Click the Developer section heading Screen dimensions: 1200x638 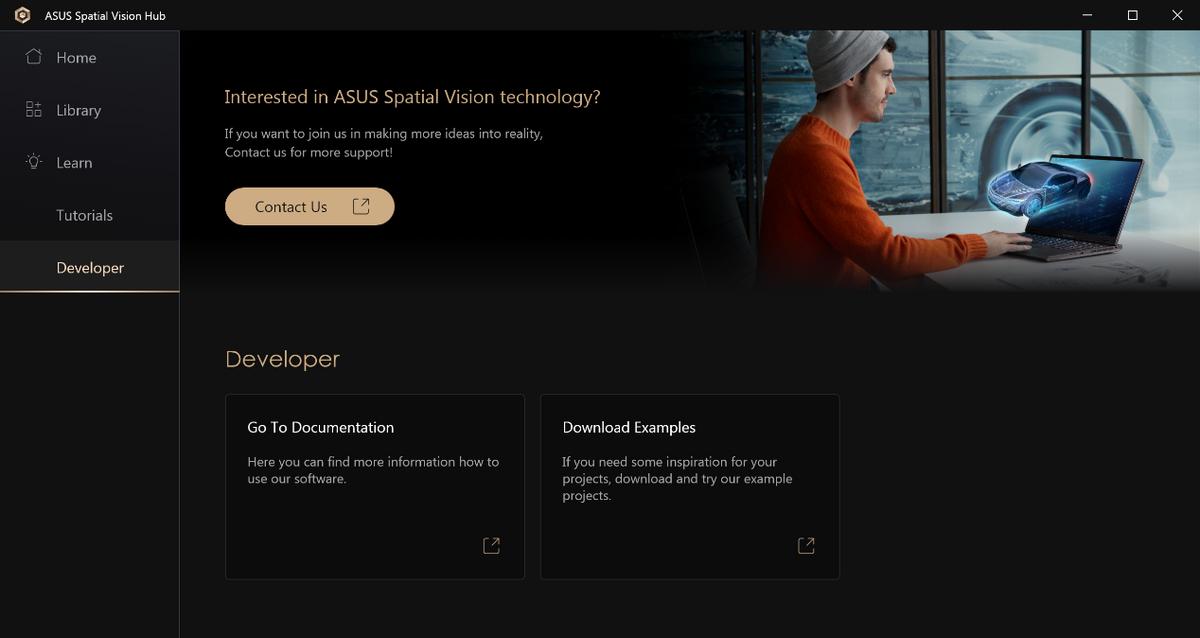(x=283, y=359)
